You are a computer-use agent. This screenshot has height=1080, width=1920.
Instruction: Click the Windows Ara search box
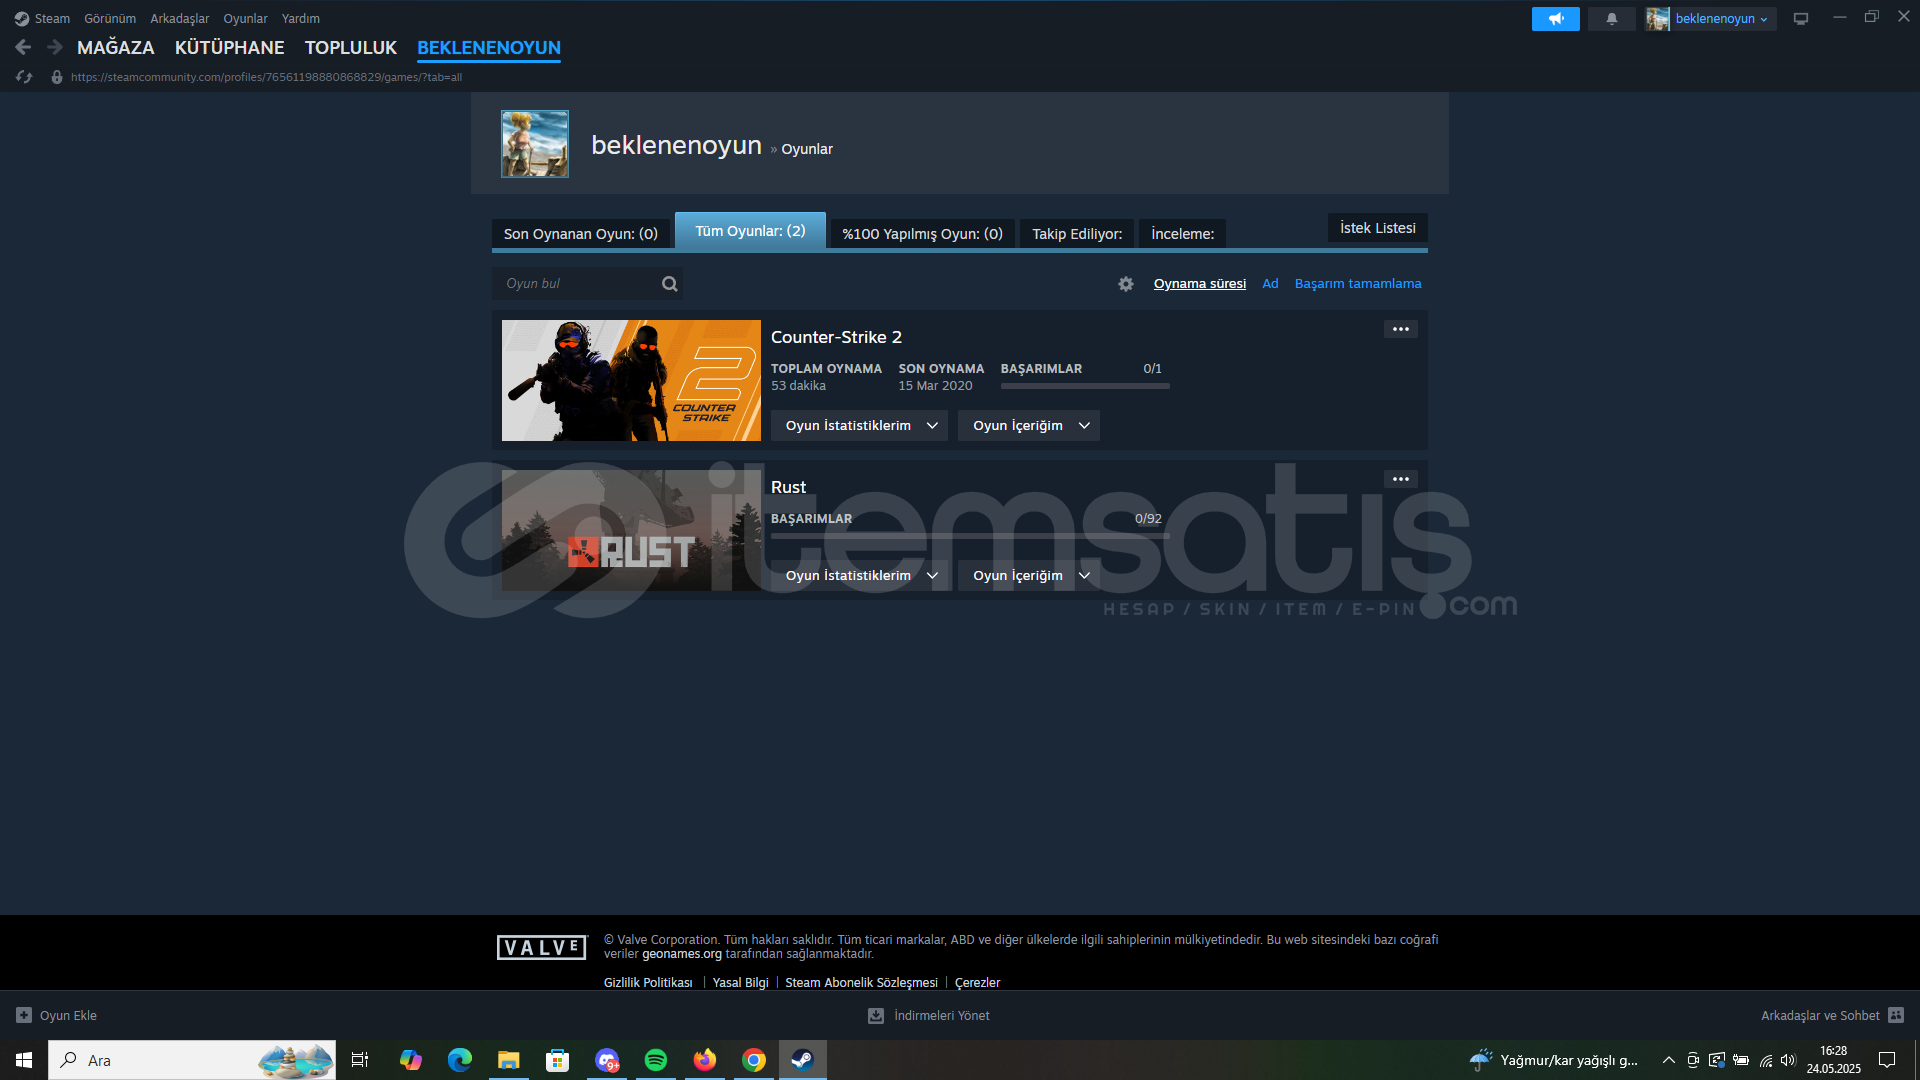(x=192, y=1060)
